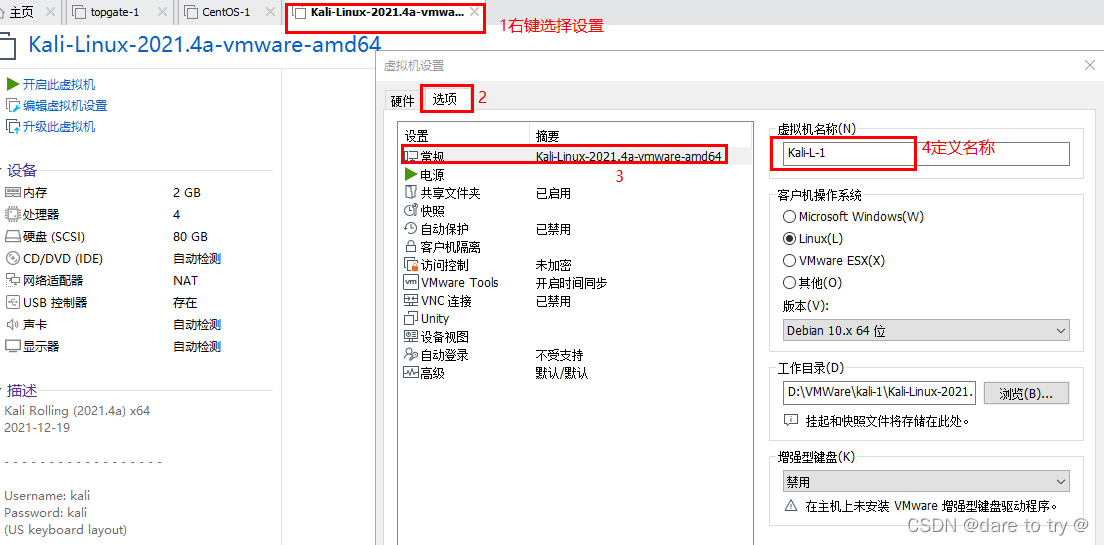Close the 主页 tab
The height and width of the screenshot is (545, 1104).
[50, 12]
